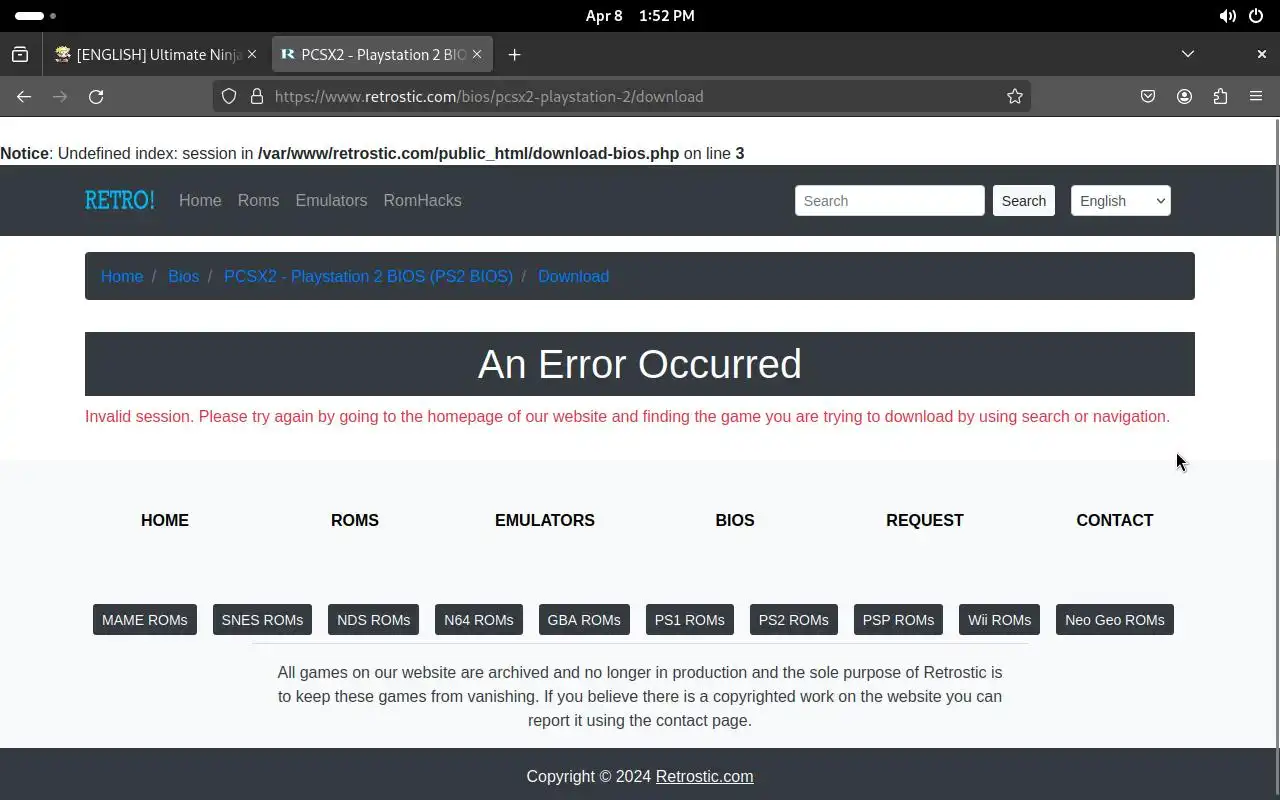Click the Neo Geo ROMs button
This screenshot has width=1280, height=800.
[1115, 620]
